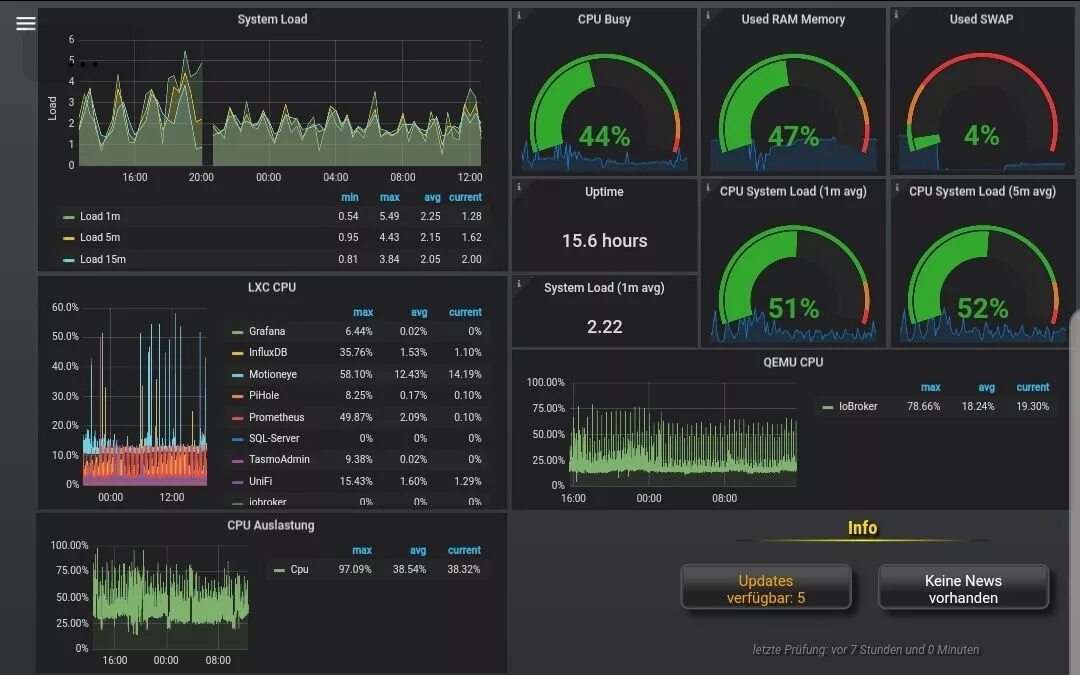Open the System Load panel title menu

click(x=272, y=18)
